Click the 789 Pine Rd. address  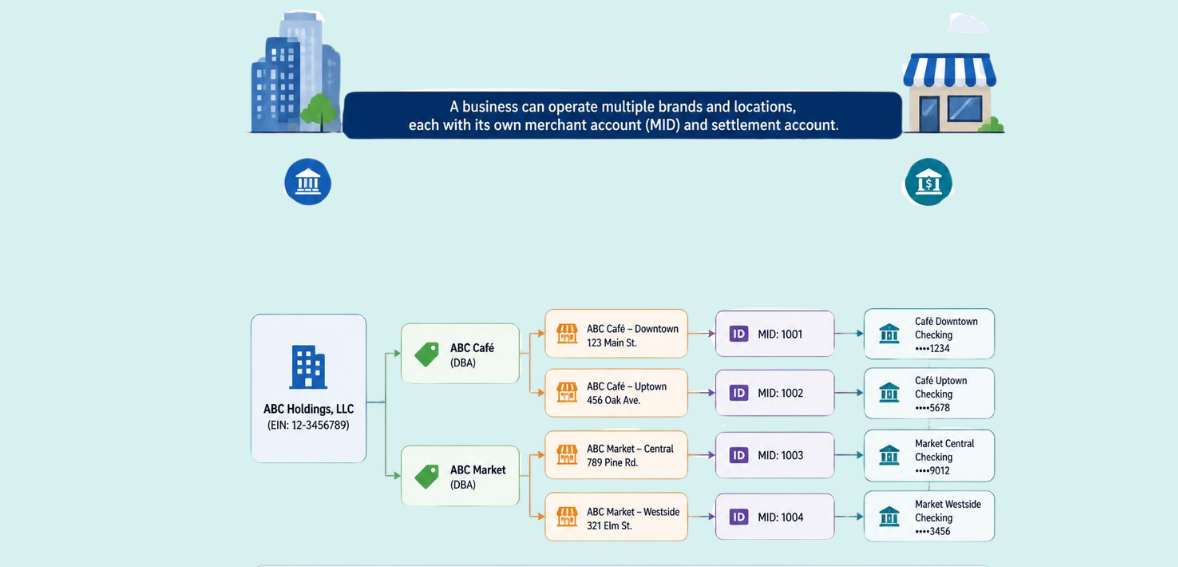(x=612, y=463)
